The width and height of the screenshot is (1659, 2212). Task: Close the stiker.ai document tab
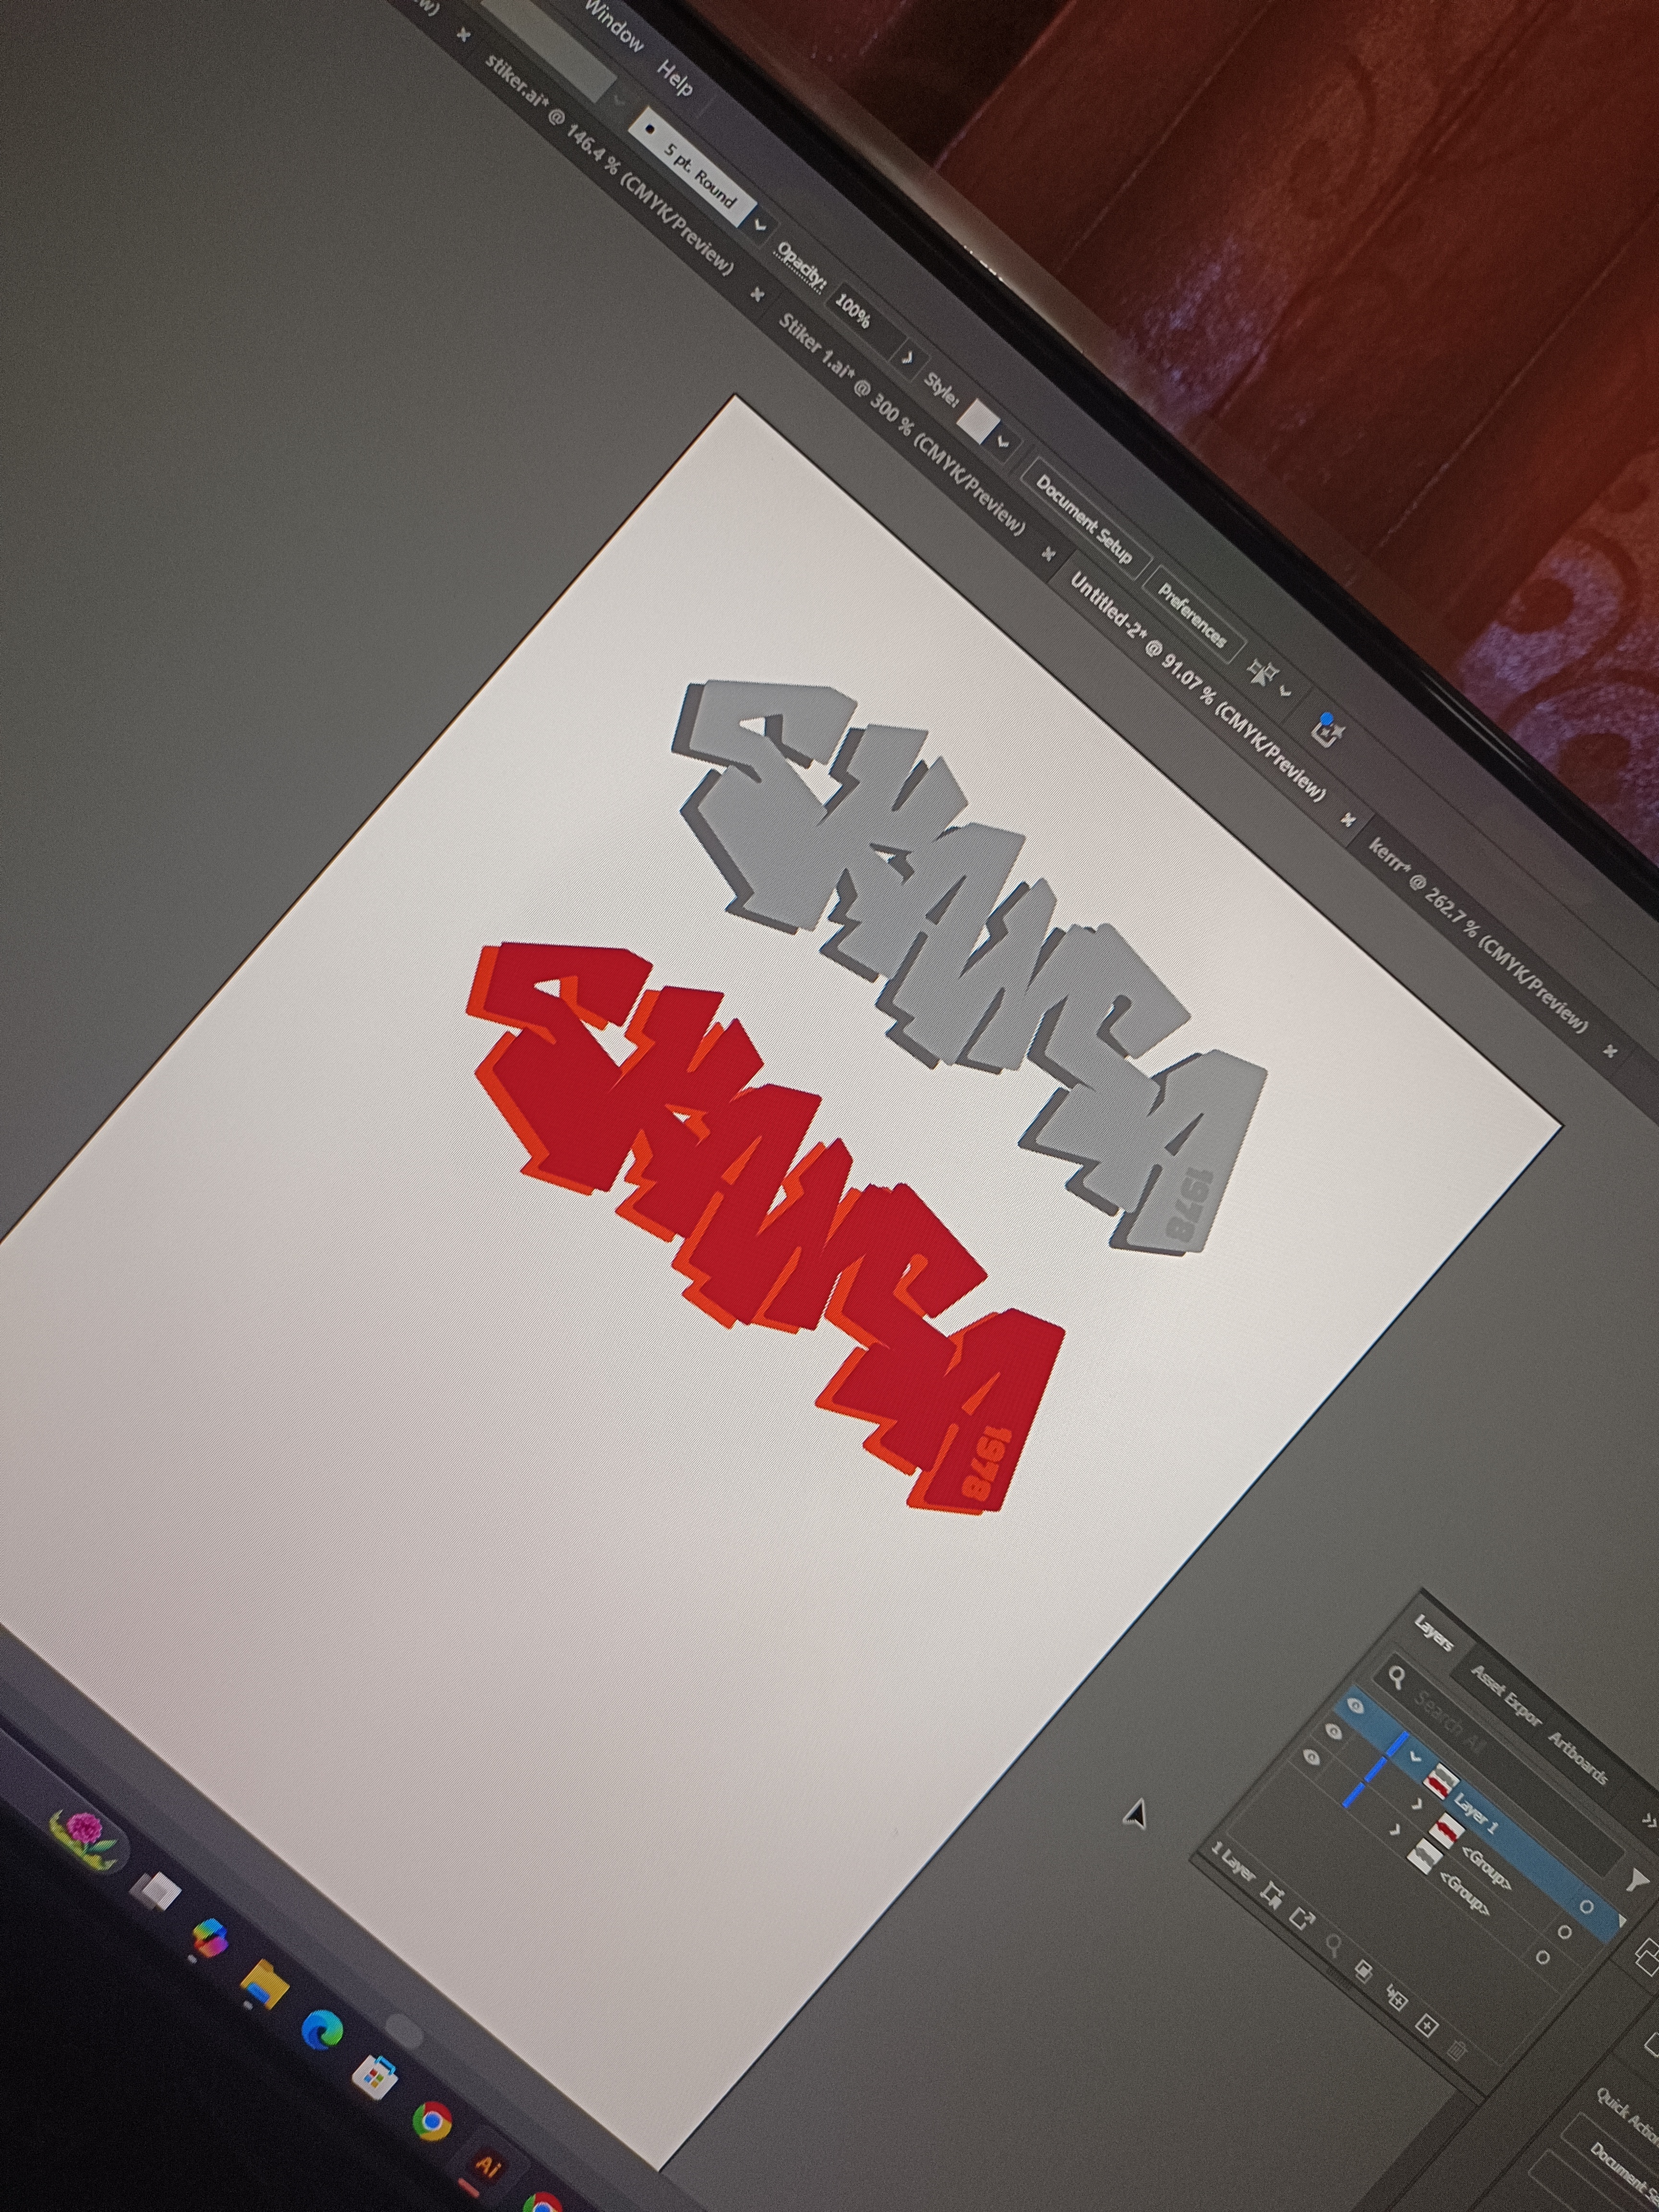pos(757,294)
